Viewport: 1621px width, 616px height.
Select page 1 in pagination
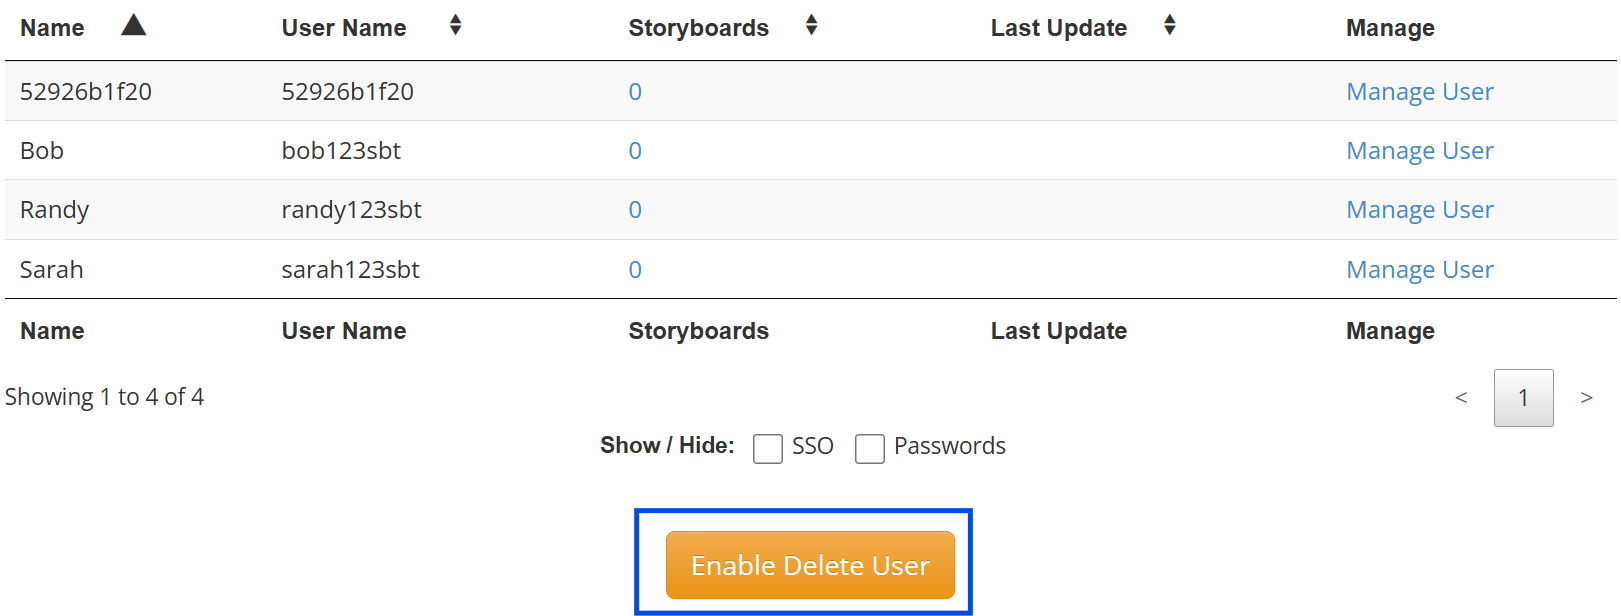1523,398
